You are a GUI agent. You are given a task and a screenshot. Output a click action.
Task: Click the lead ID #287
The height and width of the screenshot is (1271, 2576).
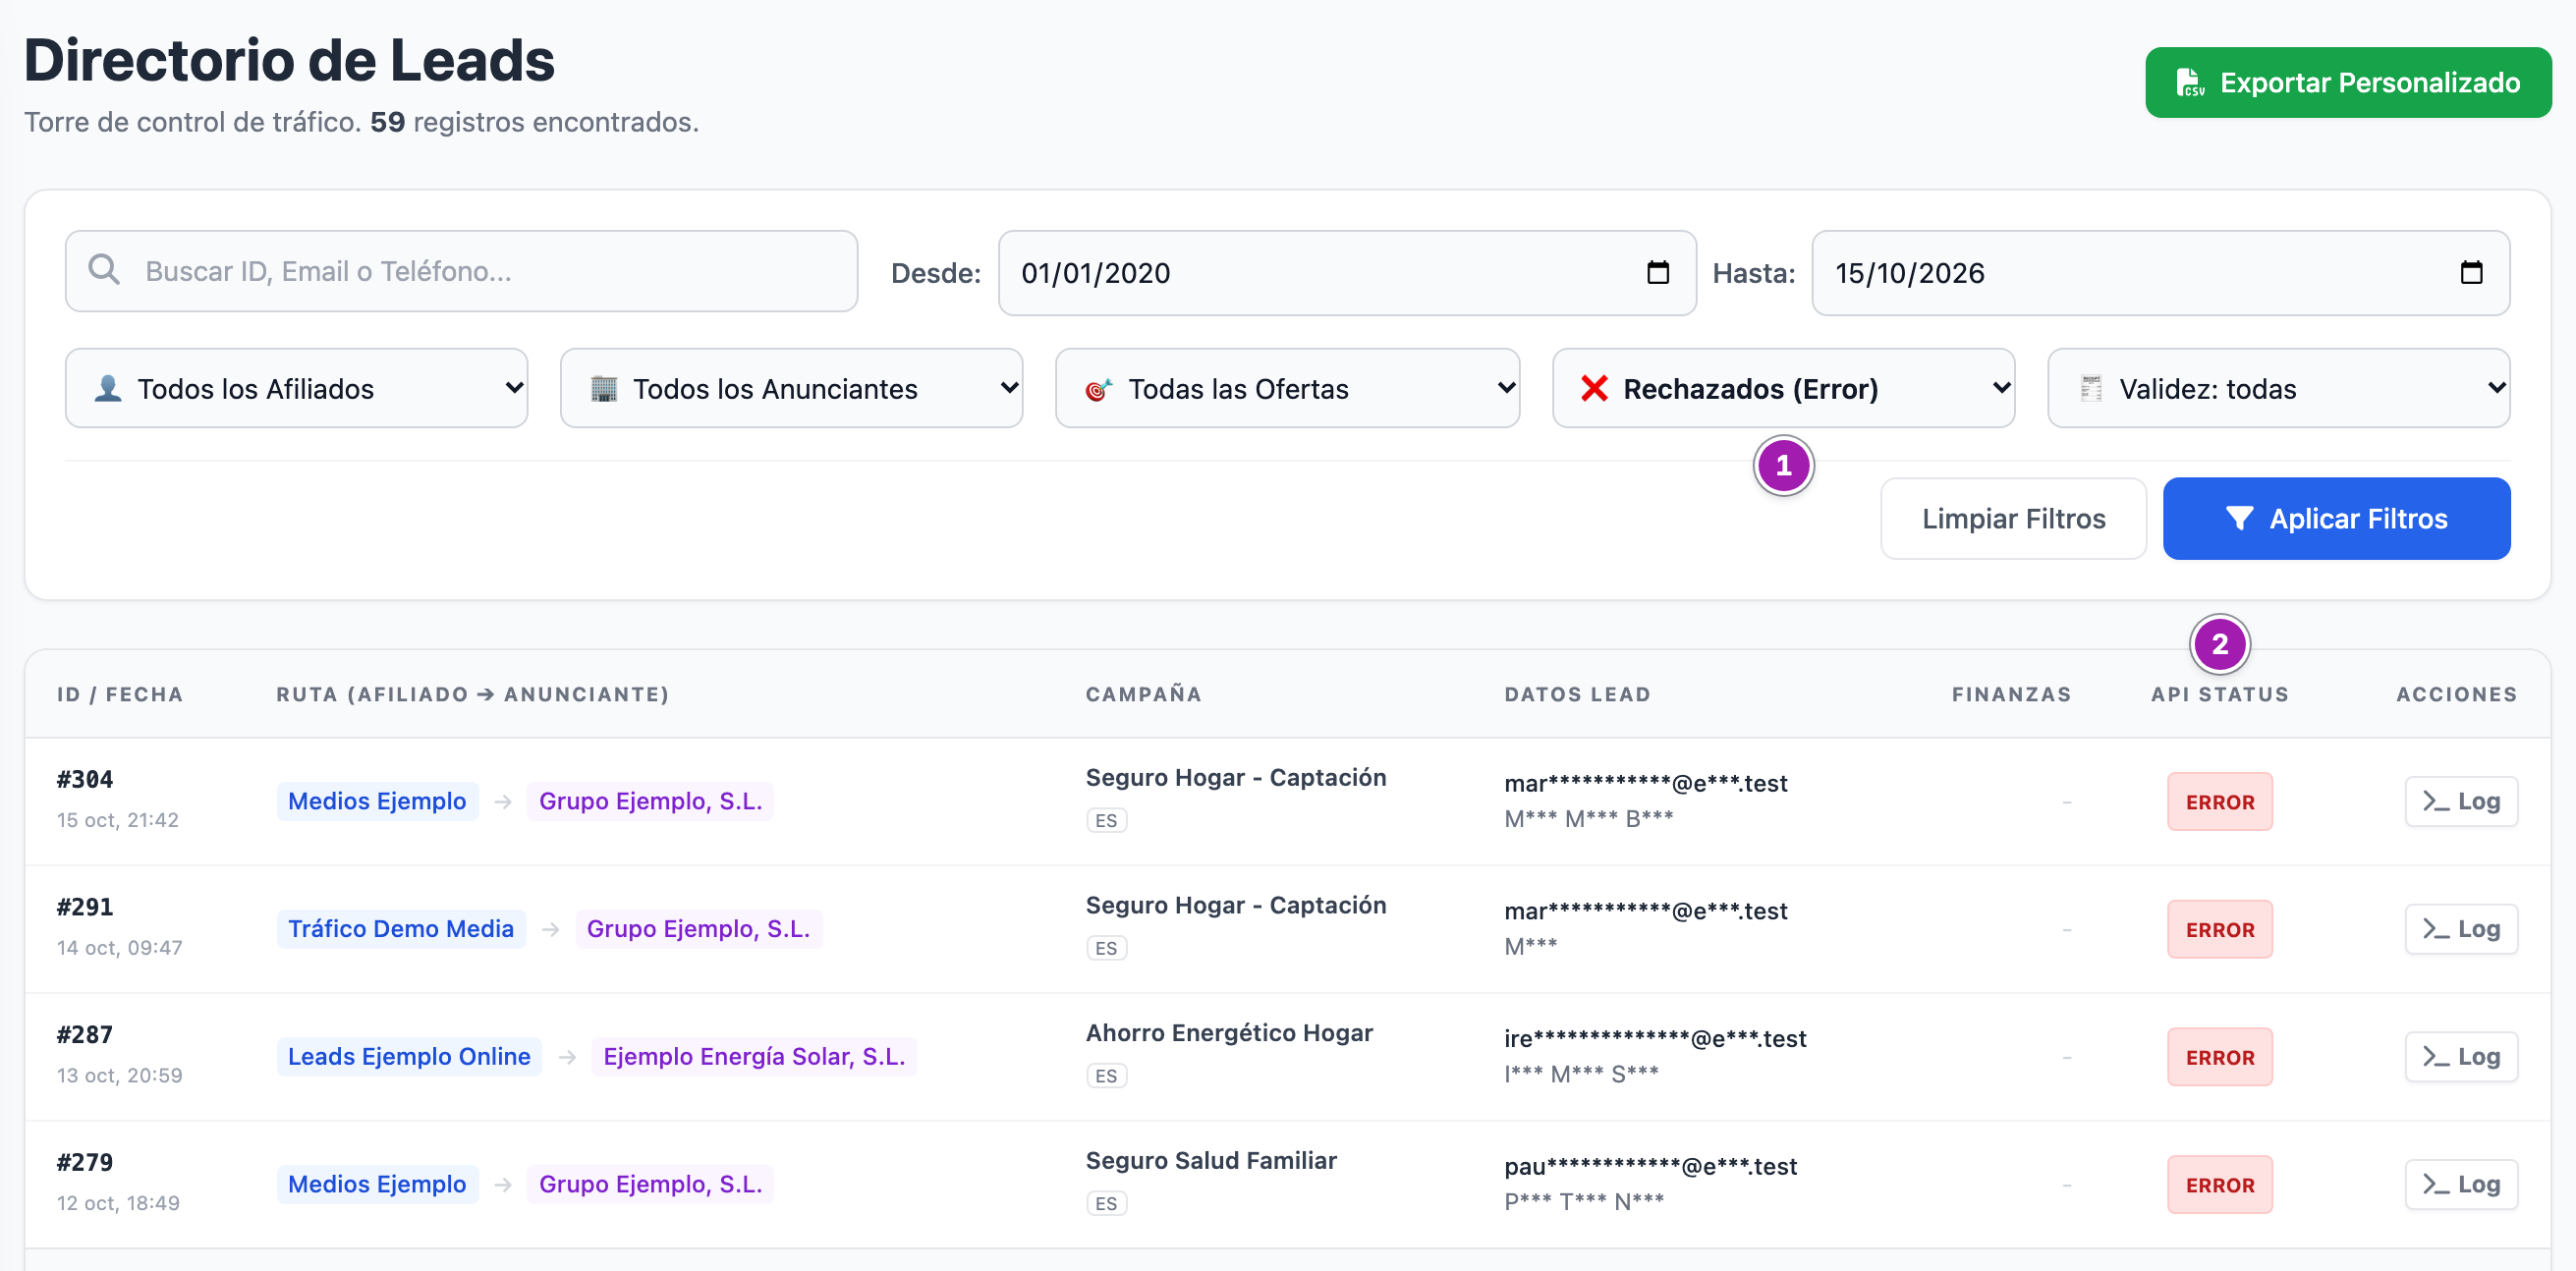[85, 1034]
